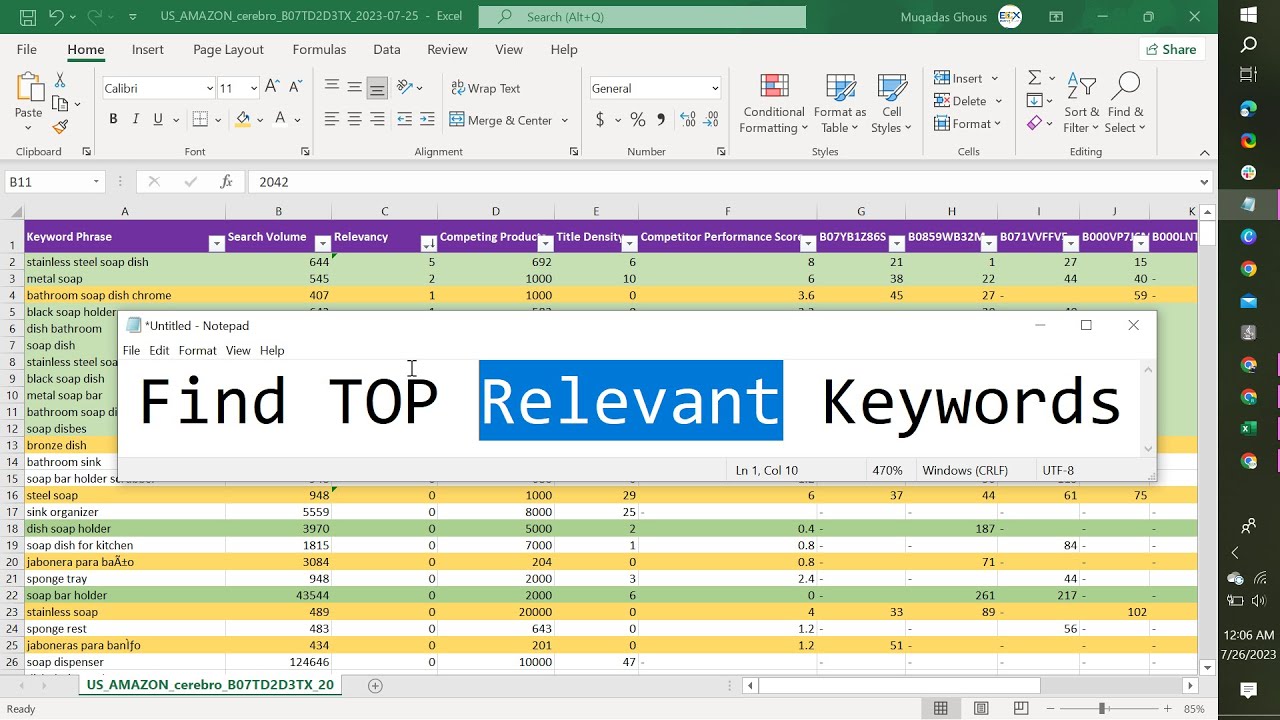The height and width of the screenshot is (720, 1280).
Task: Open the Formulas ribbon tab
Action: (319, 49)
